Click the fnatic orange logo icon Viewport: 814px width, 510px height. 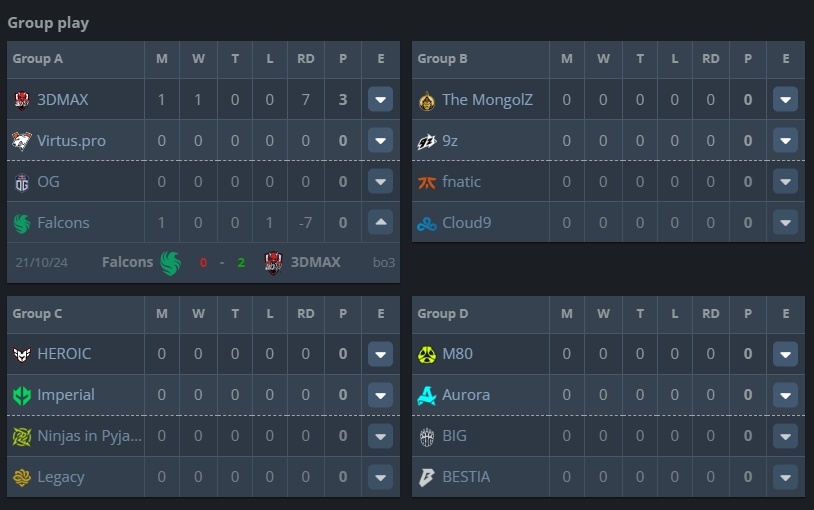[x=427, y=182]
